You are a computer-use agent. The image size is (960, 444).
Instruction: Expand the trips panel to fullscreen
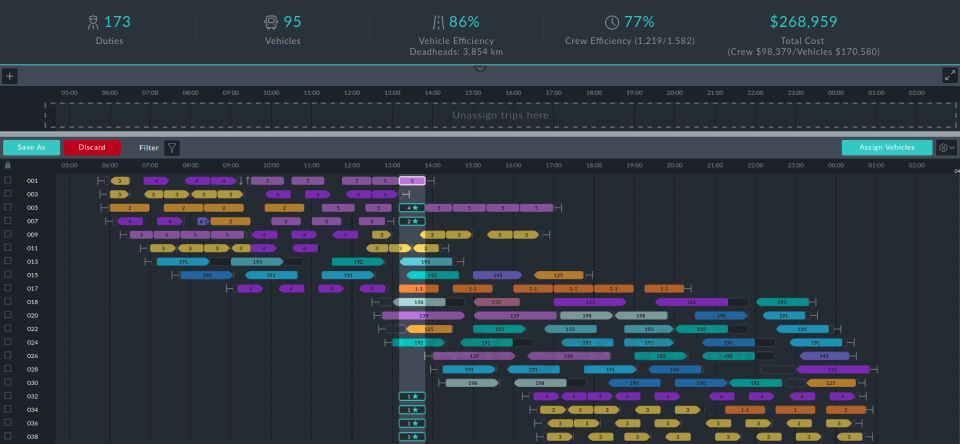pyautogui.click(x=950, y=76)
